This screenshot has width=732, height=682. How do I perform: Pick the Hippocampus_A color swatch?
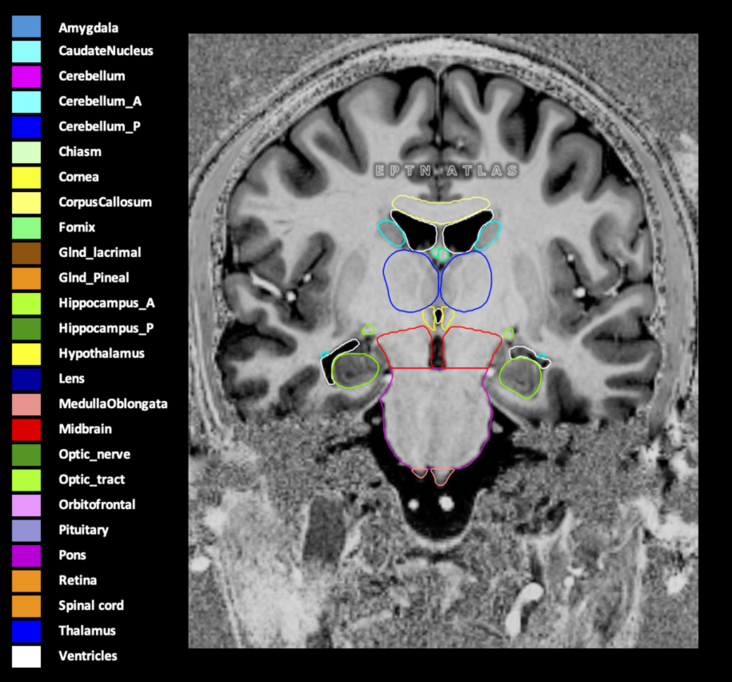pos(26,303)
